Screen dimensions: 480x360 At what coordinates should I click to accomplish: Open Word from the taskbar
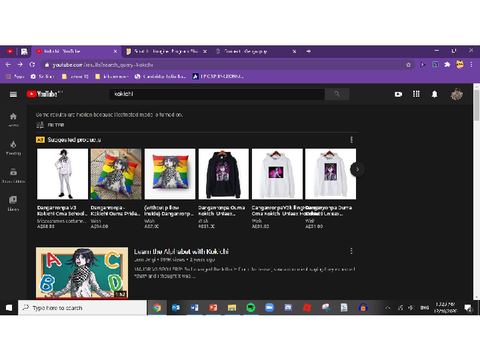[x=194, y=308]
